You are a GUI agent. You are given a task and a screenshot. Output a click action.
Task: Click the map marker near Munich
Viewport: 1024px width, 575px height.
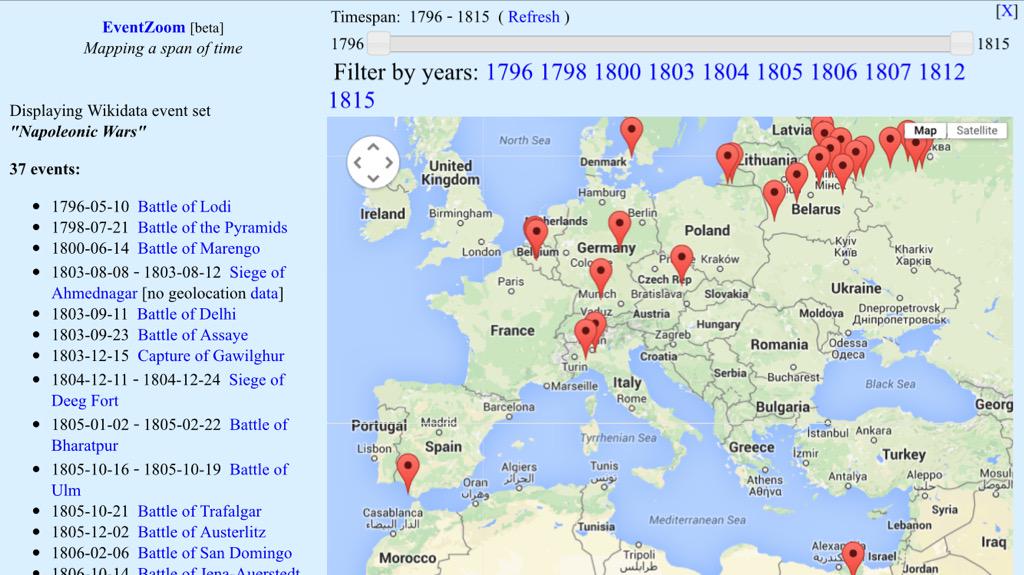(600, 275)
